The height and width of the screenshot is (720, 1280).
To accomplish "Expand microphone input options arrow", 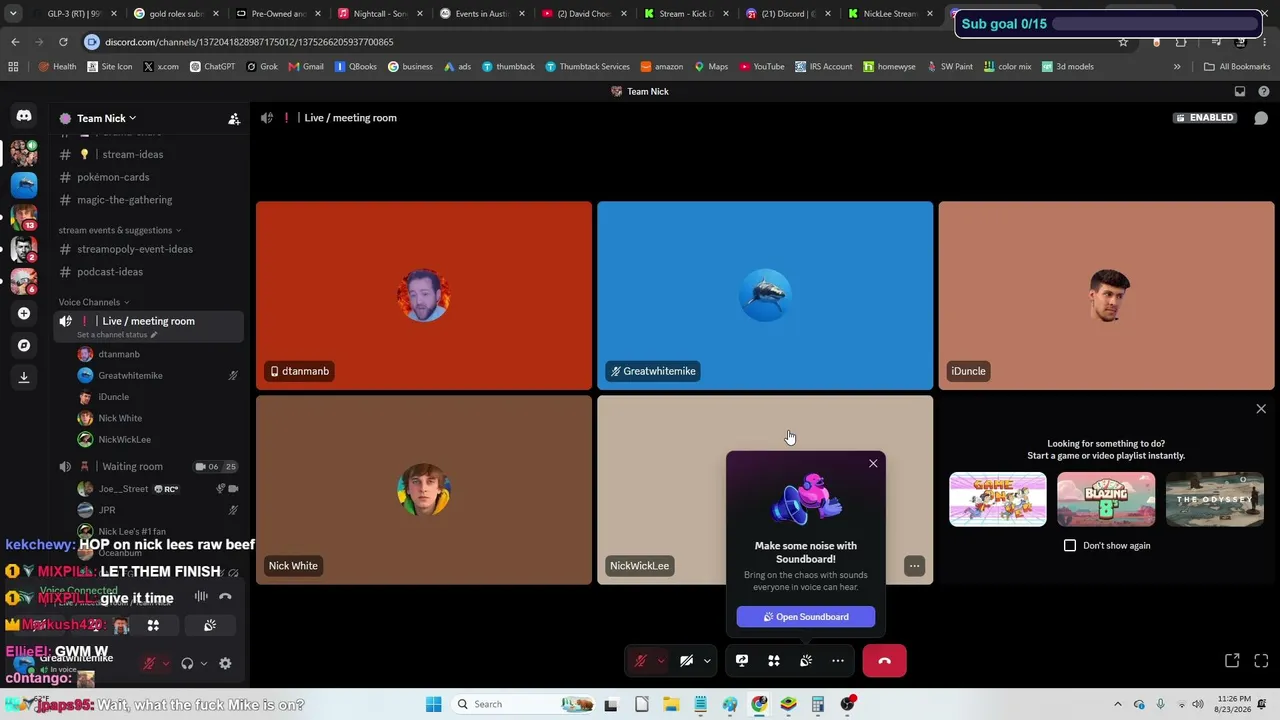I will tap(661, 661).
